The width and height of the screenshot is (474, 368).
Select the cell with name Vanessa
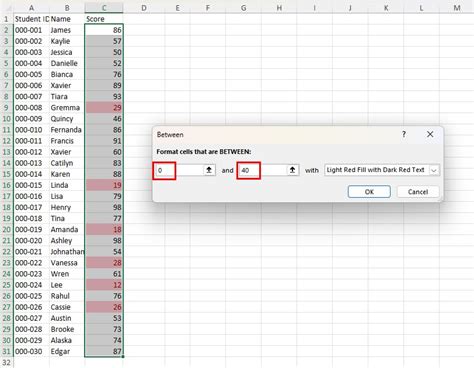[67, 263]
